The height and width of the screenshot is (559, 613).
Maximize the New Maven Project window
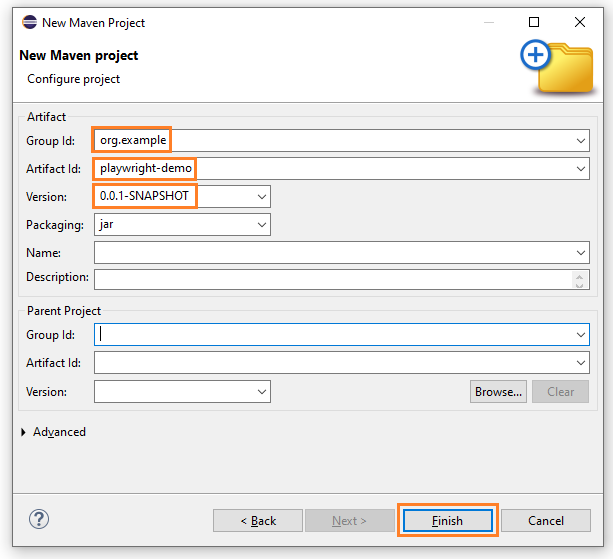tap(534, 22)
